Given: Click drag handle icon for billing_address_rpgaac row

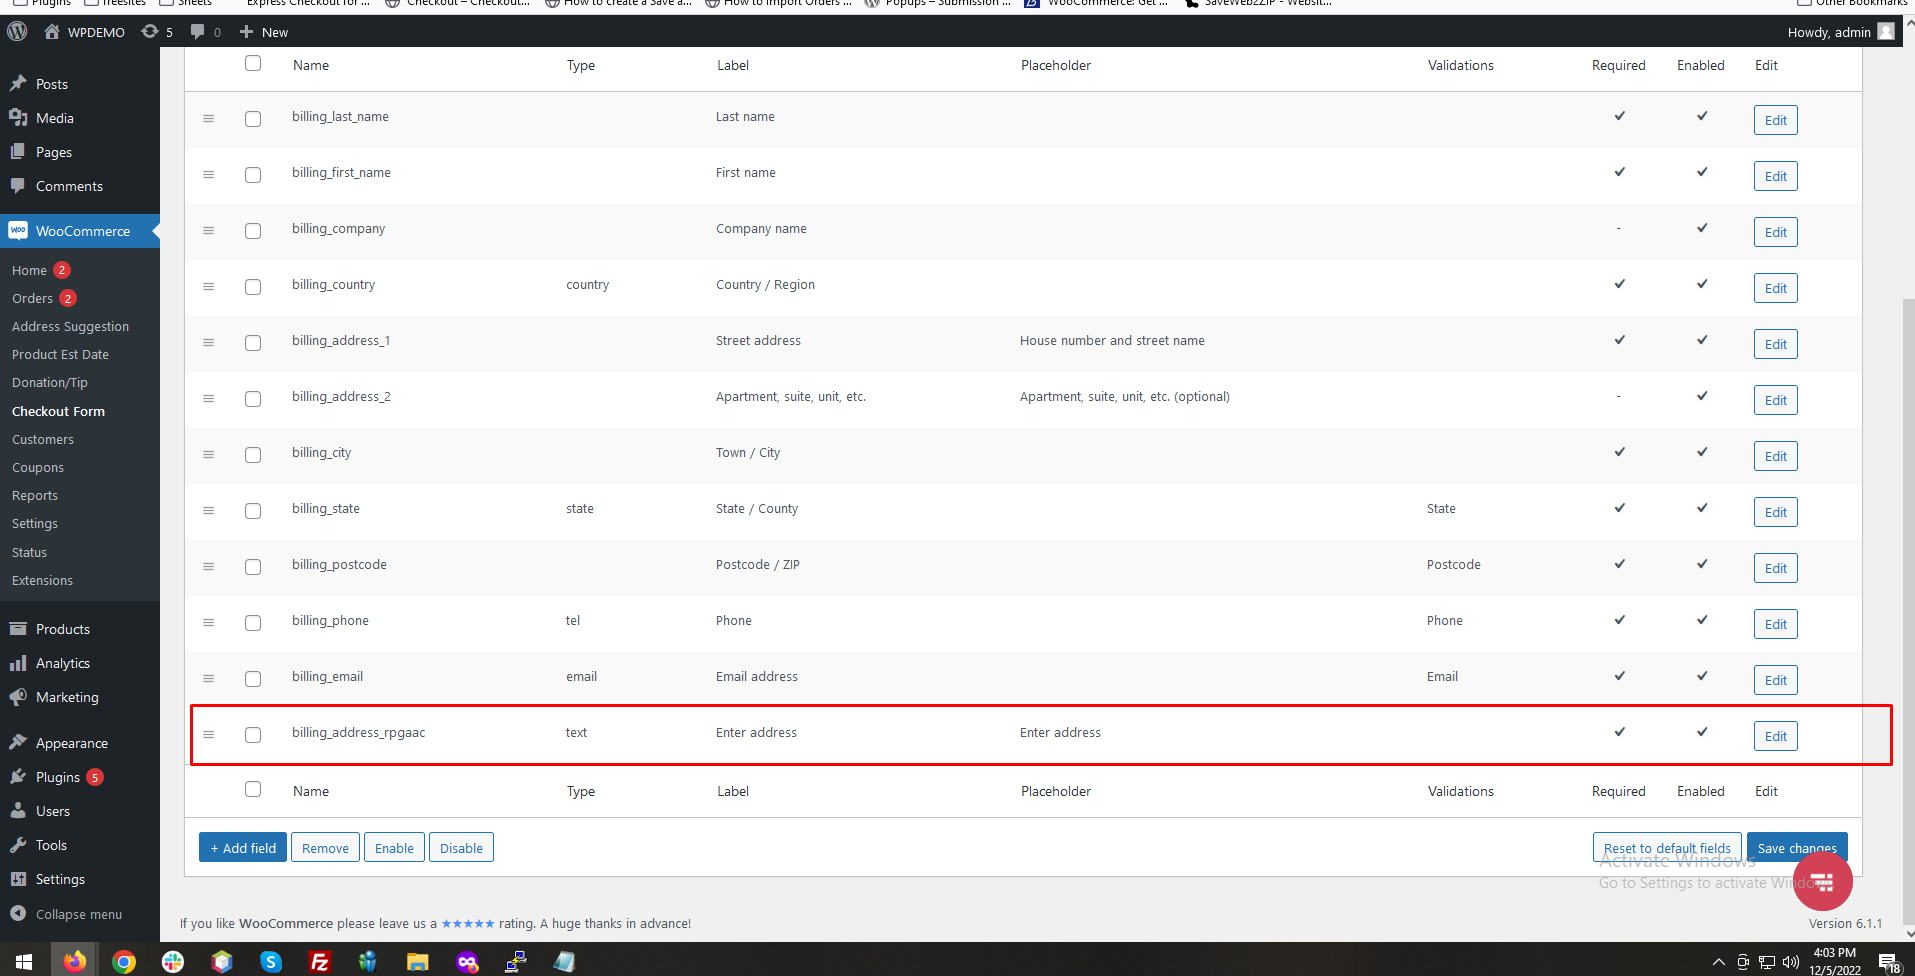Looking at the screenshot, I should pyautogui.click(x=209, y=734).
